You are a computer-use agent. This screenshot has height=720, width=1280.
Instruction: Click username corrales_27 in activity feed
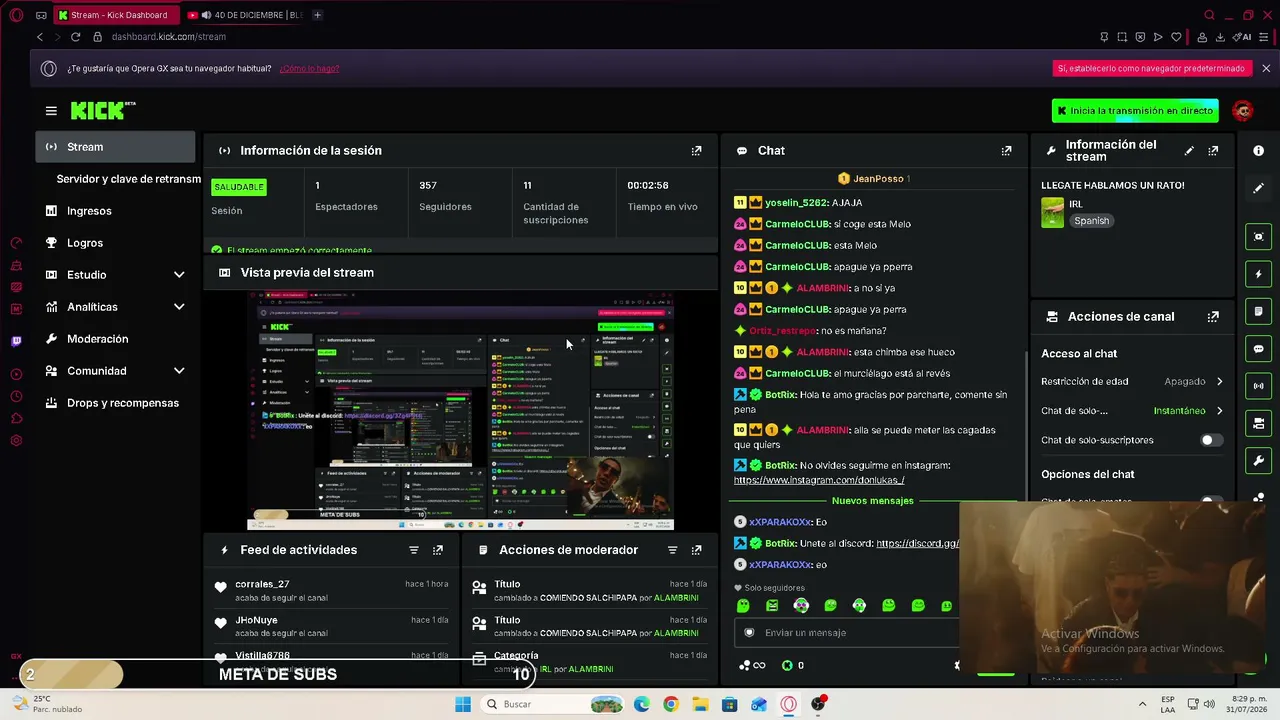click(262, 584)
